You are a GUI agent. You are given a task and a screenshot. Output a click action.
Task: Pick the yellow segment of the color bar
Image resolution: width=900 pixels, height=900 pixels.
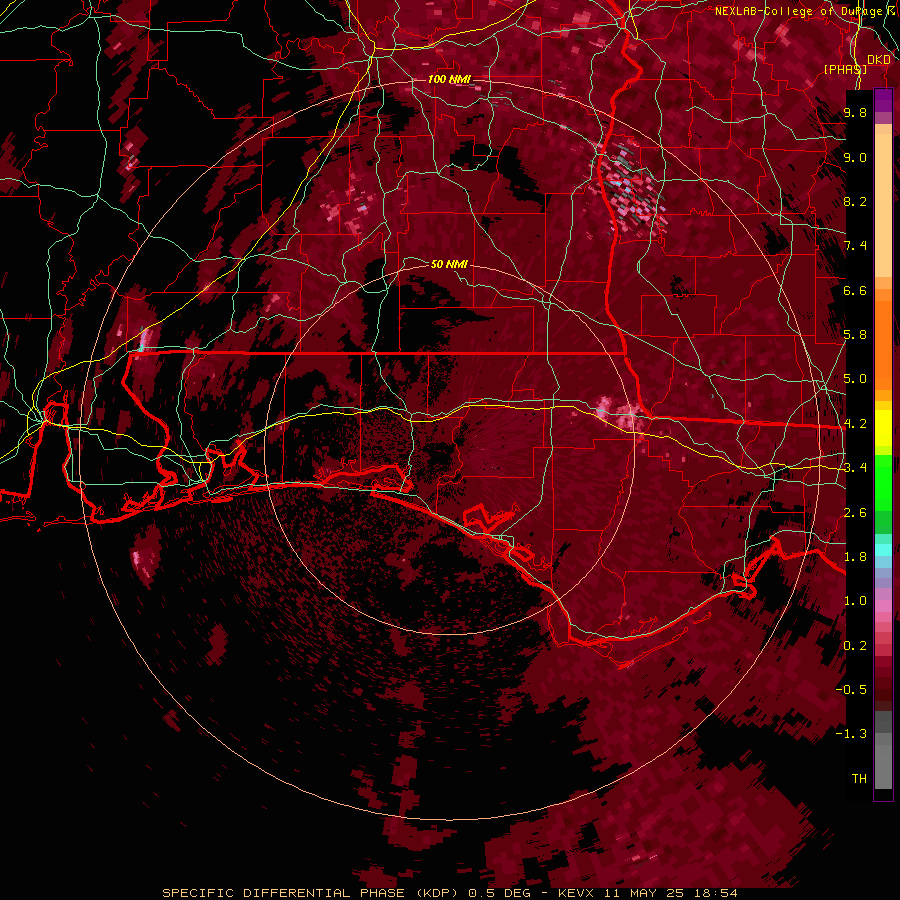(883, 428)
